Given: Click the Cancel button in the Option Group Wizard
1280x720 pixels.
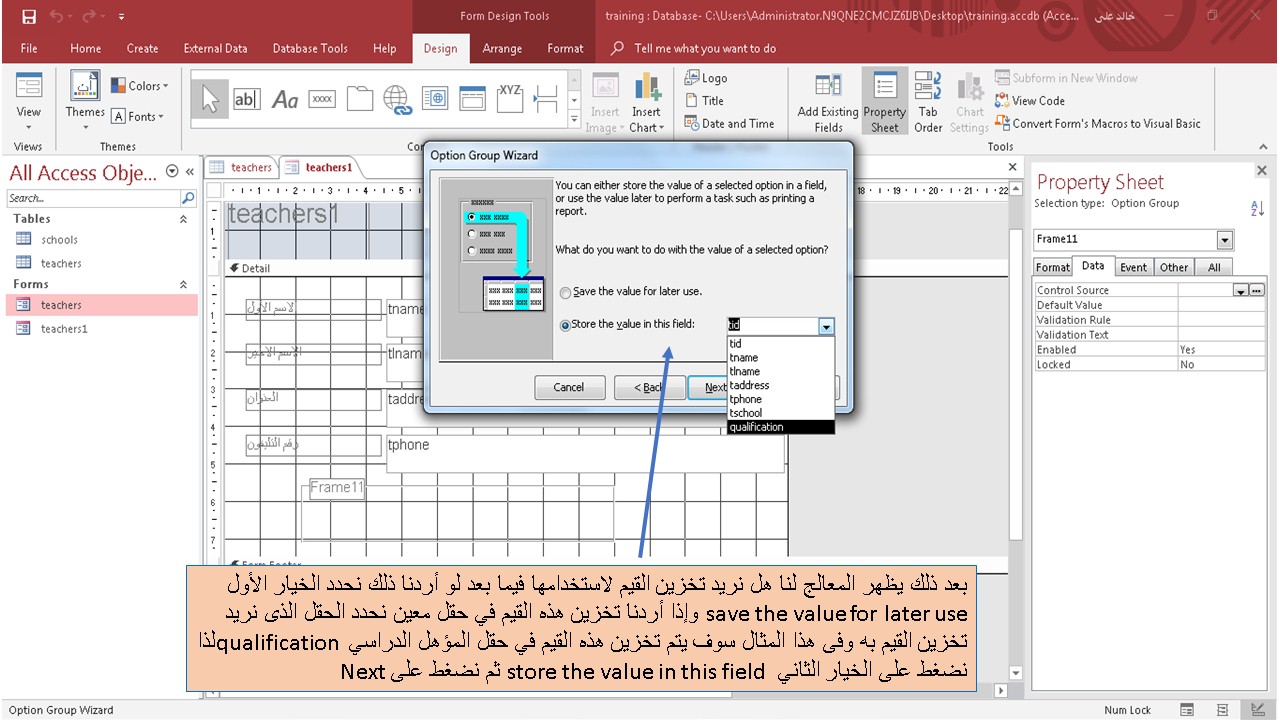Looking at the screenshot, I should (569, 387).
